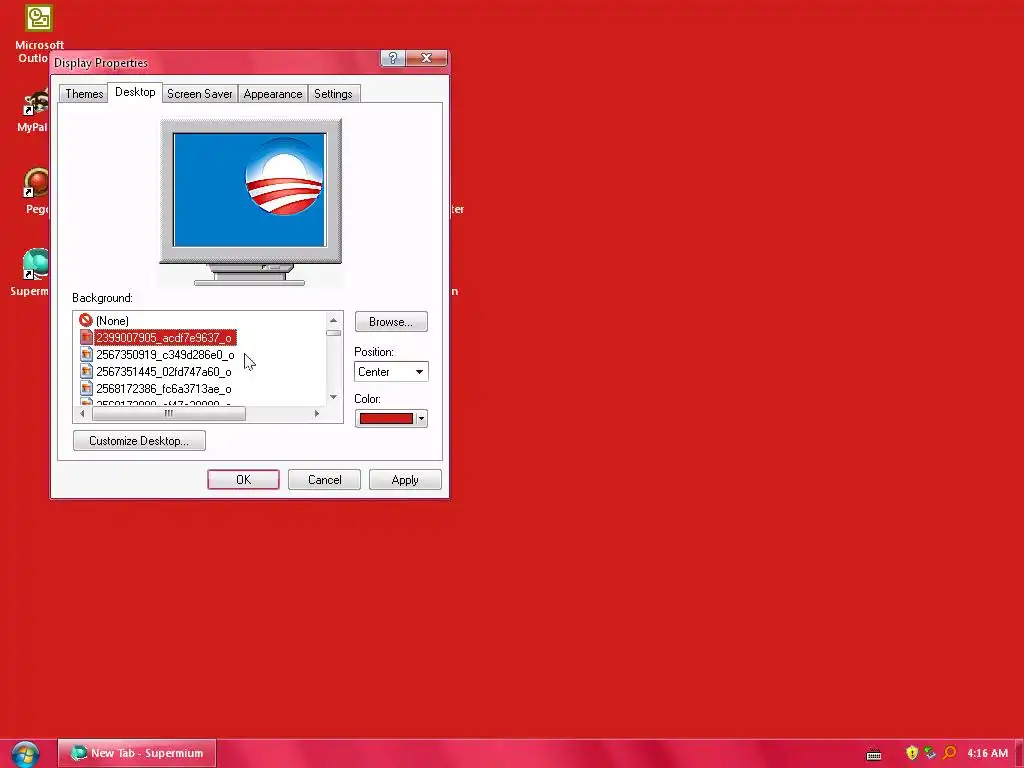Click the monitor preview wallpaper image

point(249,190)
